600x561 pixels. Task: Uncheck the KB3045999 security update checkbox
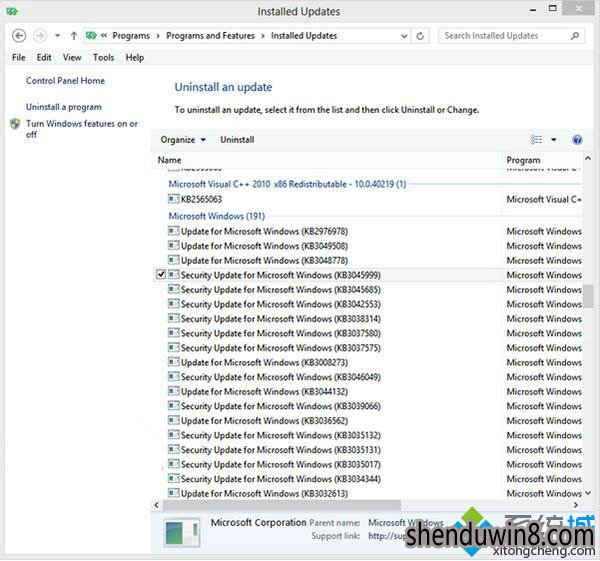coord(161,275)
